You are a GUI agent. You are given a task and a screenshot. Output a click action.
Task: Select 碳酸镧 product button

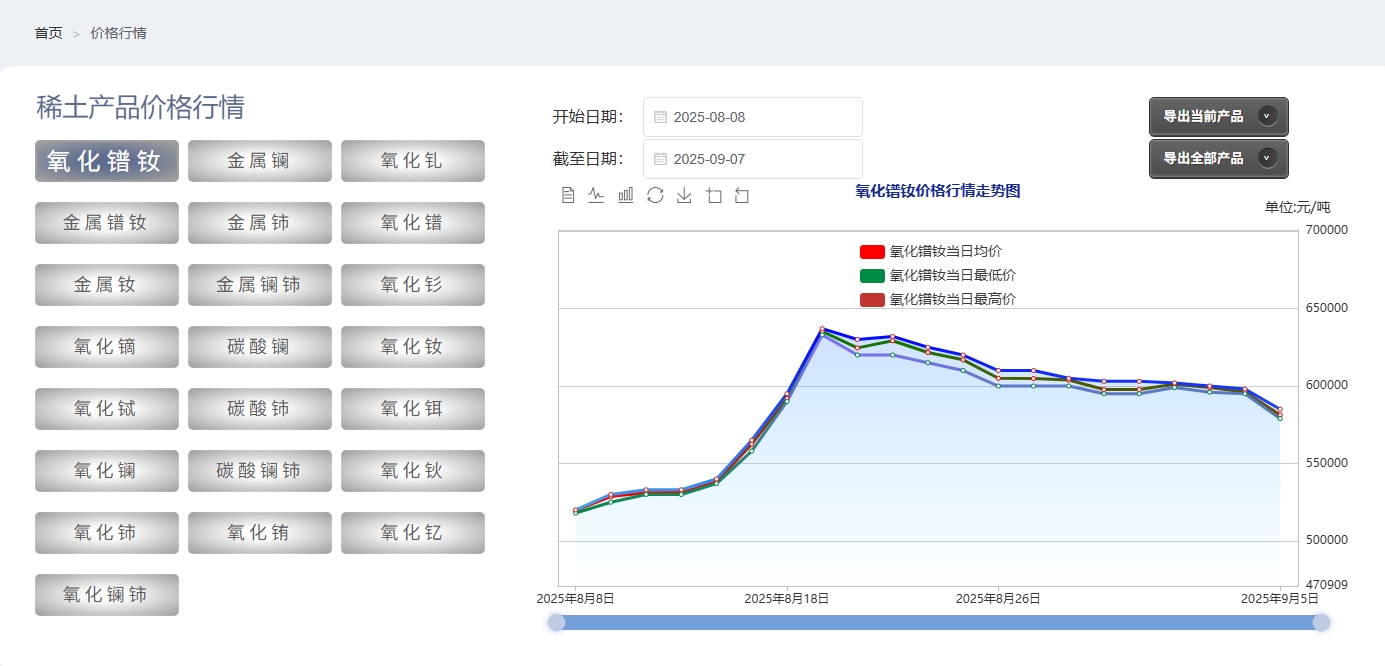click(260, 347)
